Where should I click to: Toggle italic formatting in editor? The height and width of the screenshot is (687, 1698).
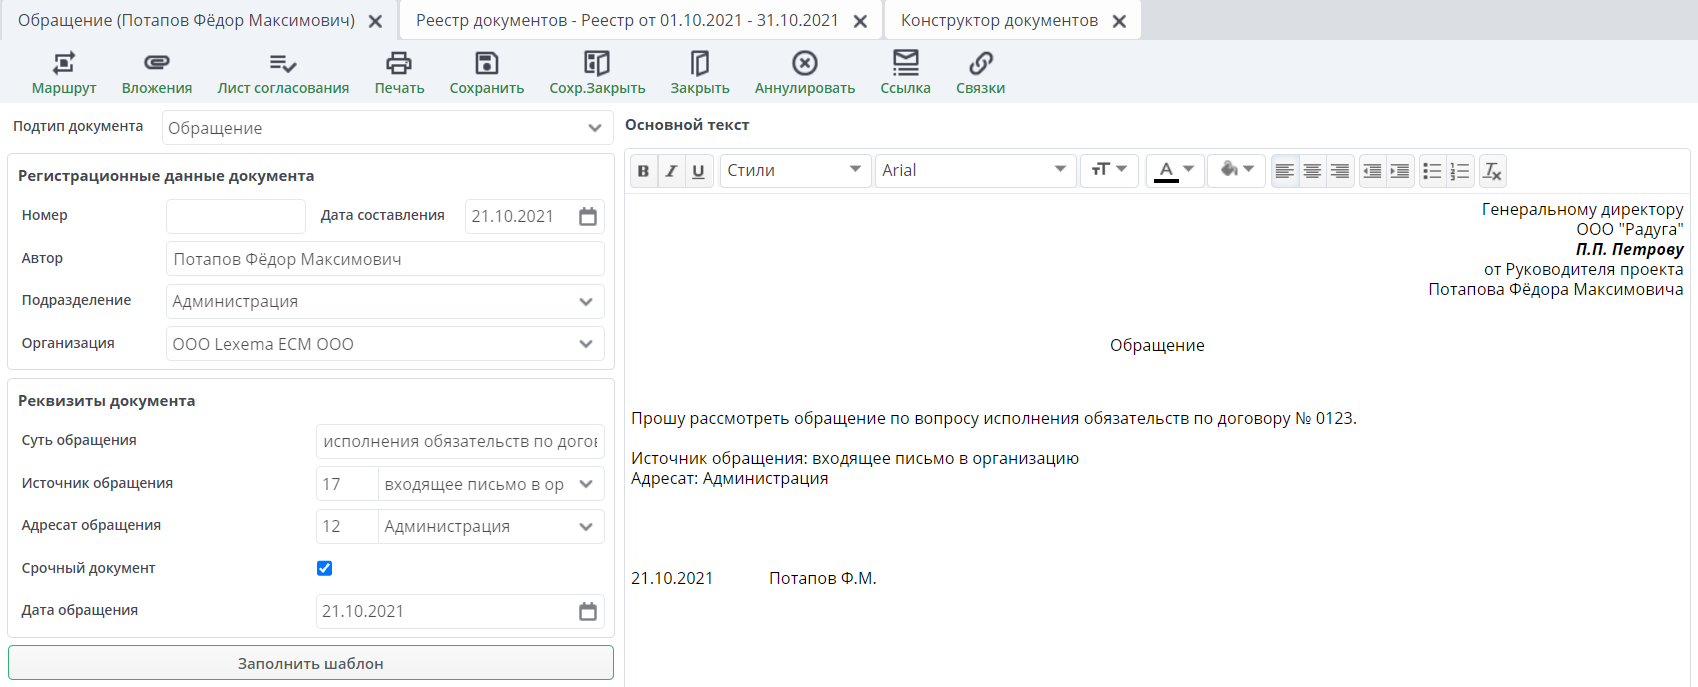click(x=671, y=171)
